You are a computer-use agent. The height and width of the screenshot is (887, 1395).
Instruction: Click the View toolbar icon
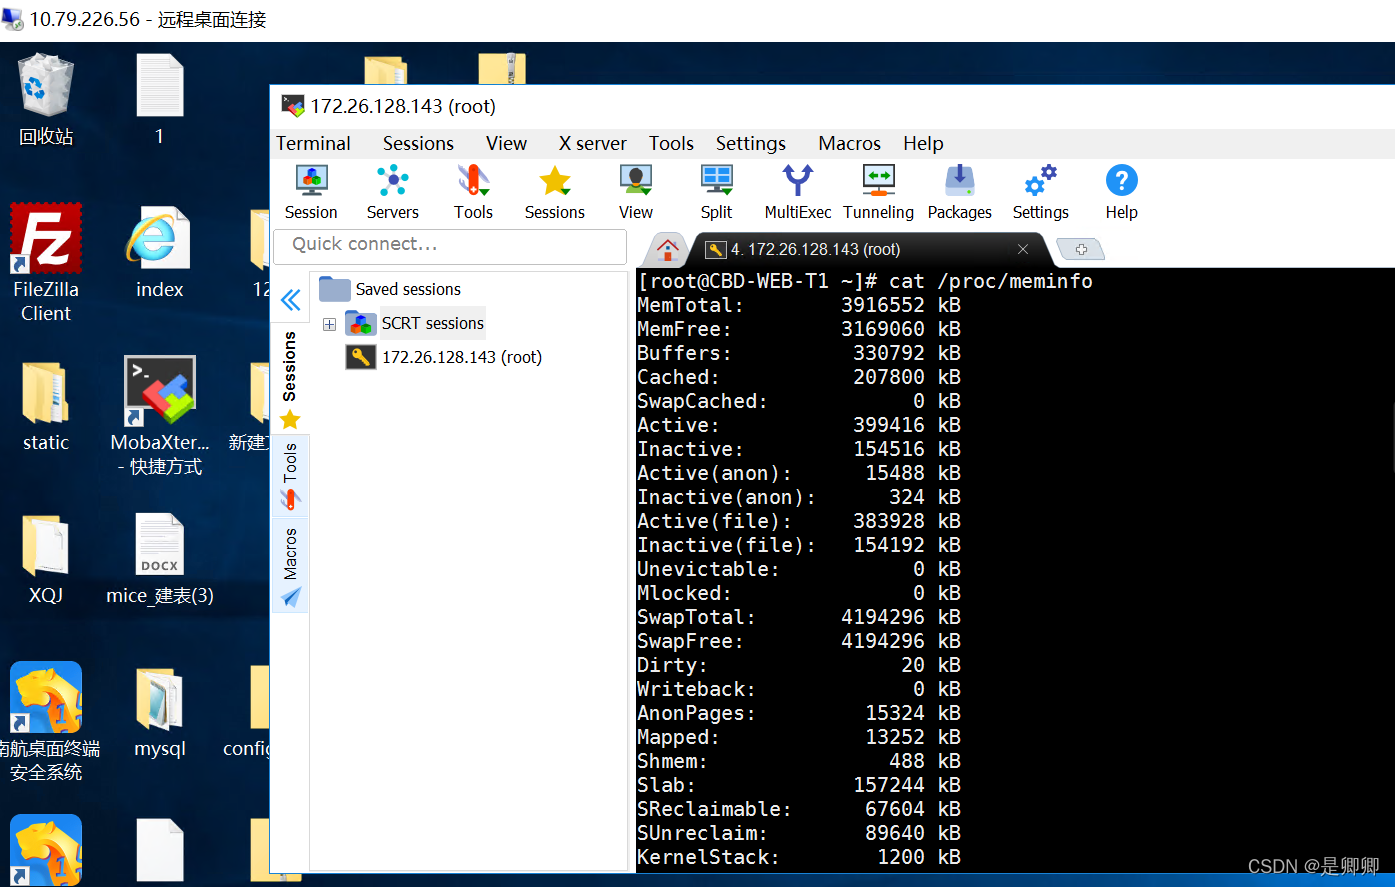point(635,192)
